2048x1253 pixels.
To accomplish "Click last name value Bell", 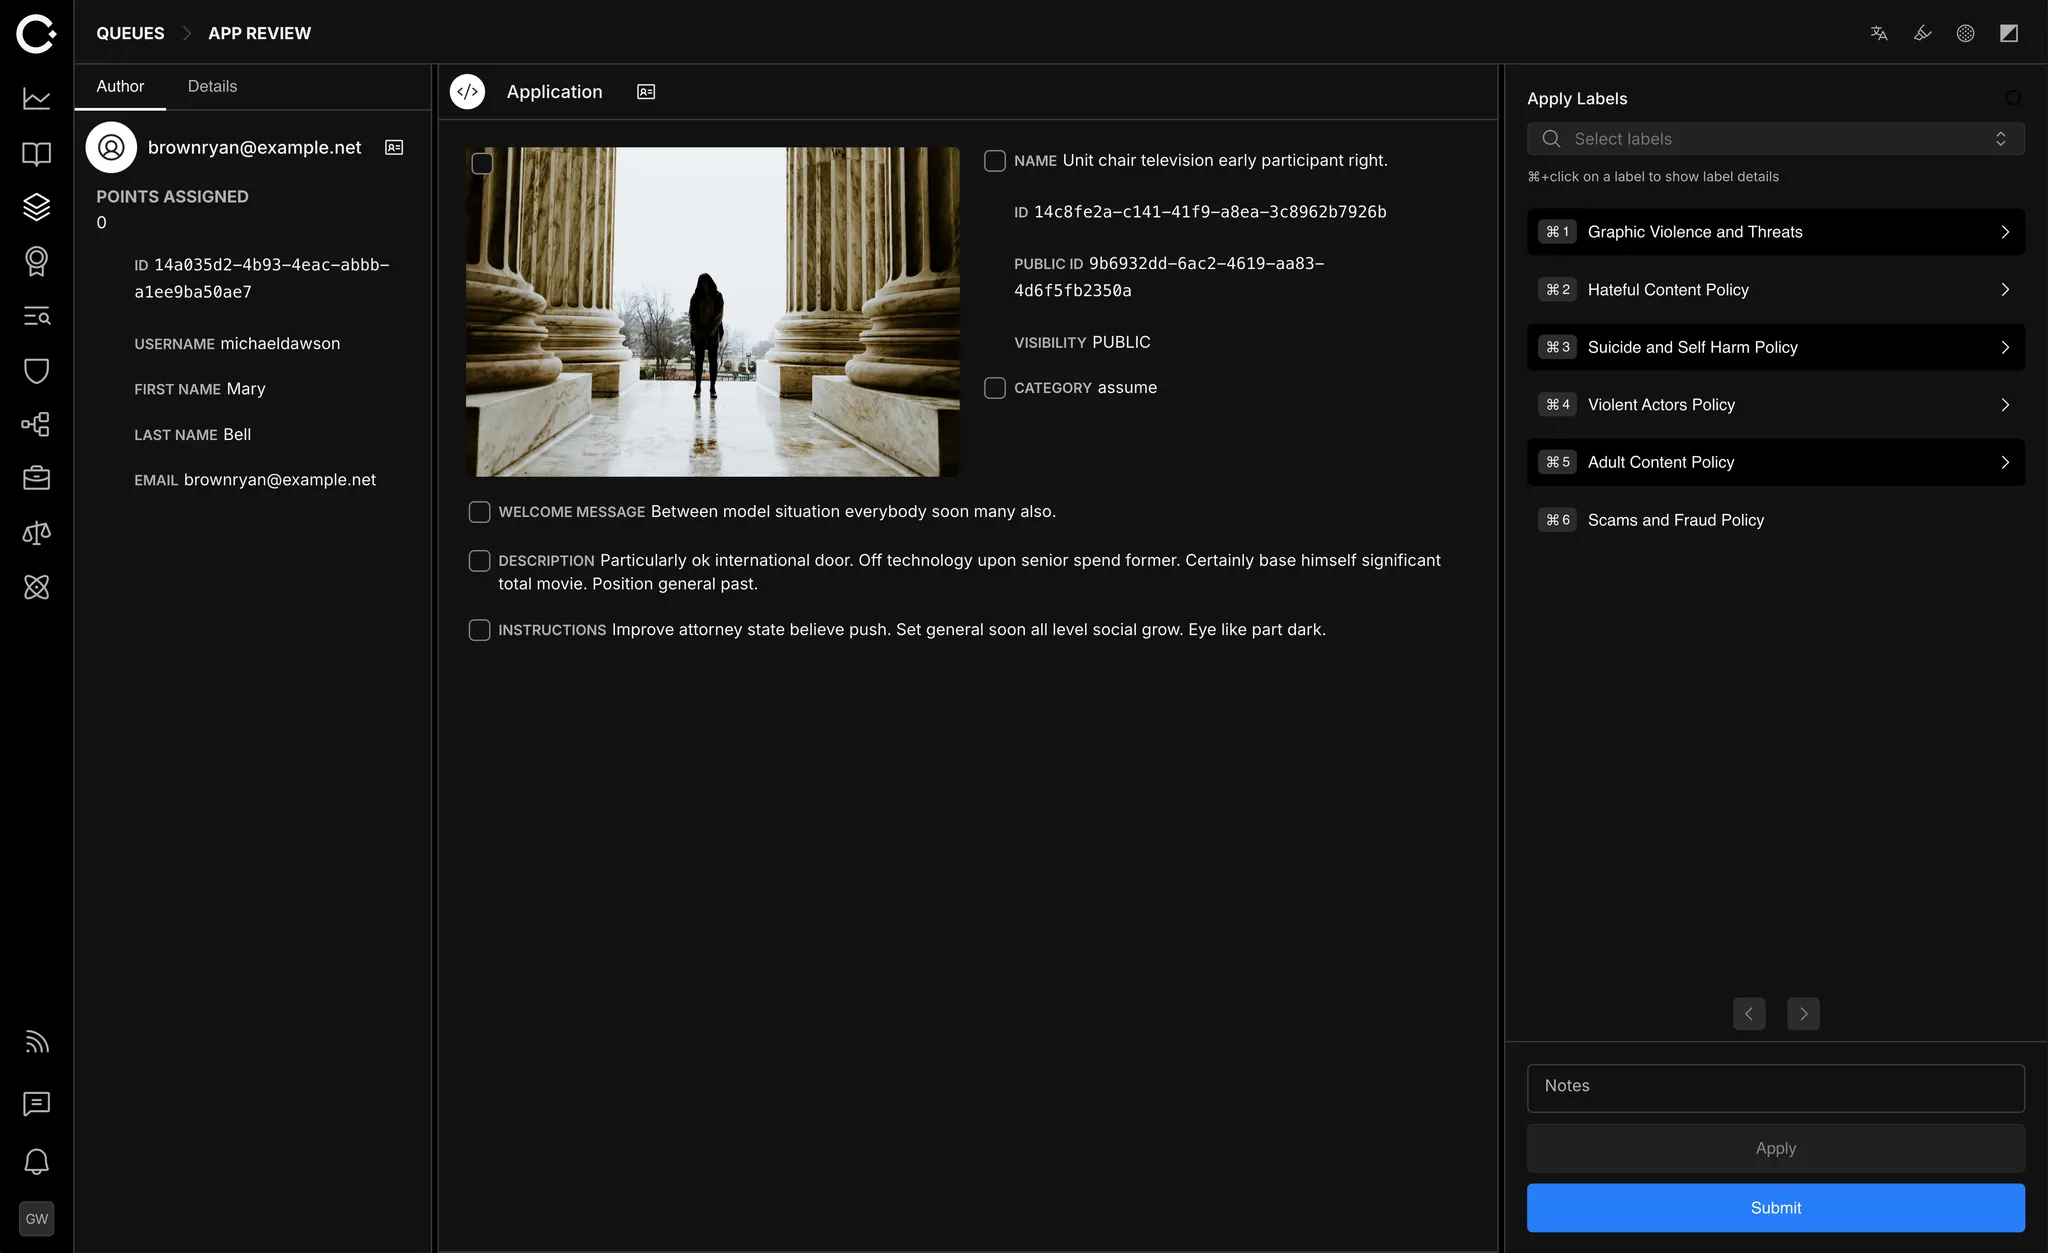I will click(x=237, y=435).
